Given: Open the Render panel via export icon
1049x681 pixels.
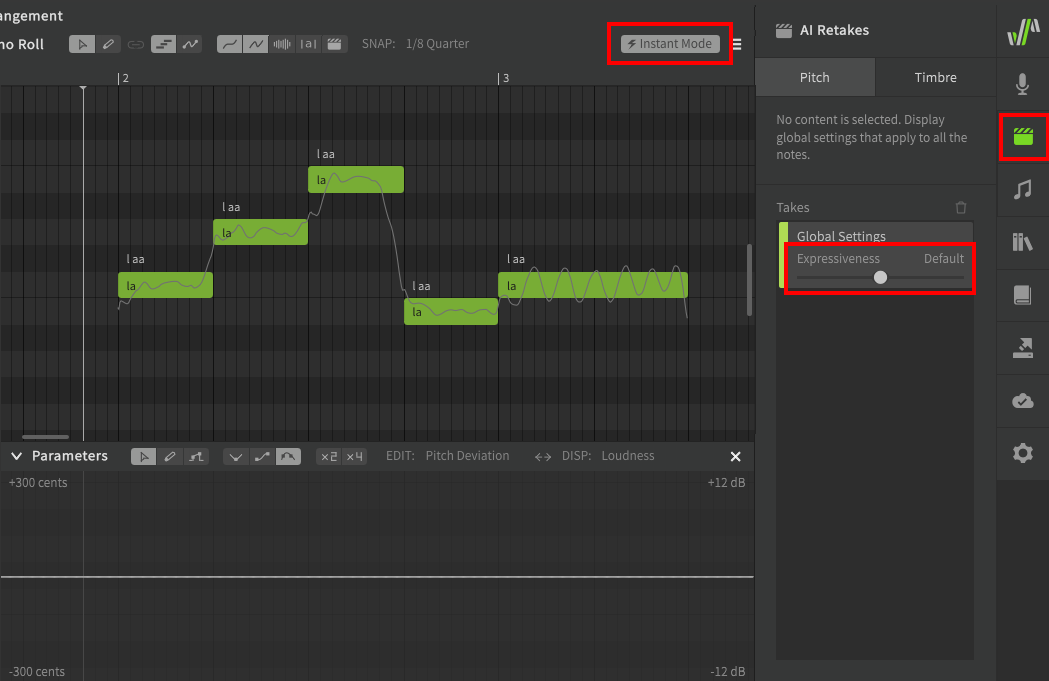Looking at the screenshot, I should tap(1022, 348).
